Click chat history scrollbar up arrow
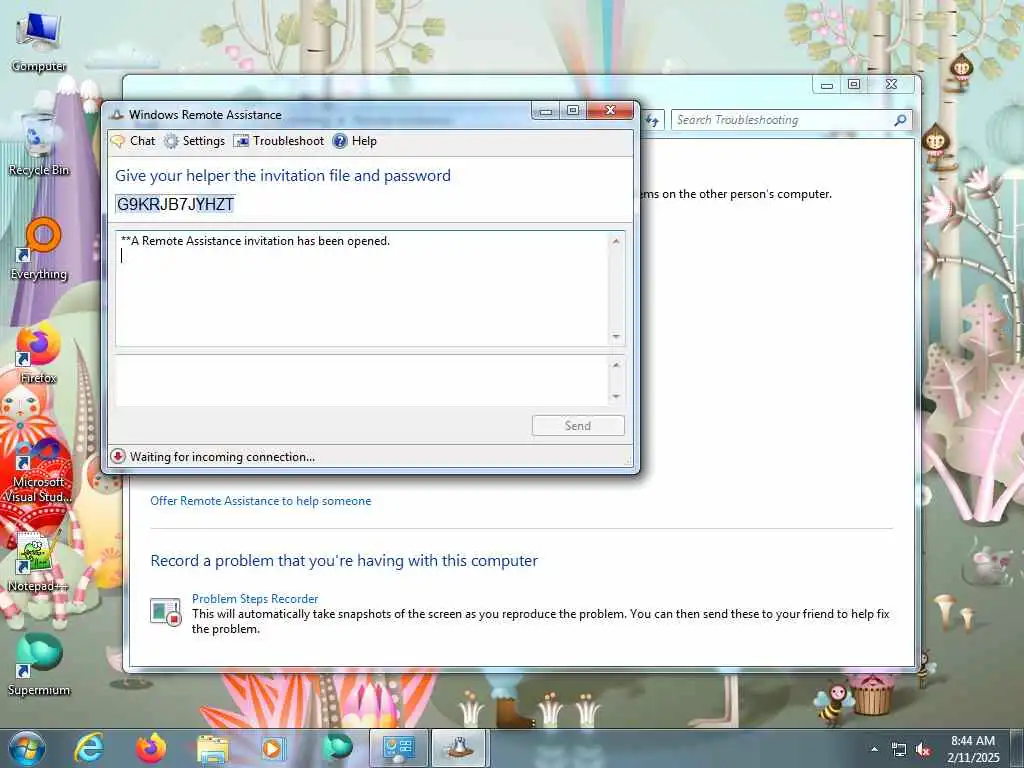Viewport: 1024px width, 768px height. pyautogui.click(x=616, y=242)
